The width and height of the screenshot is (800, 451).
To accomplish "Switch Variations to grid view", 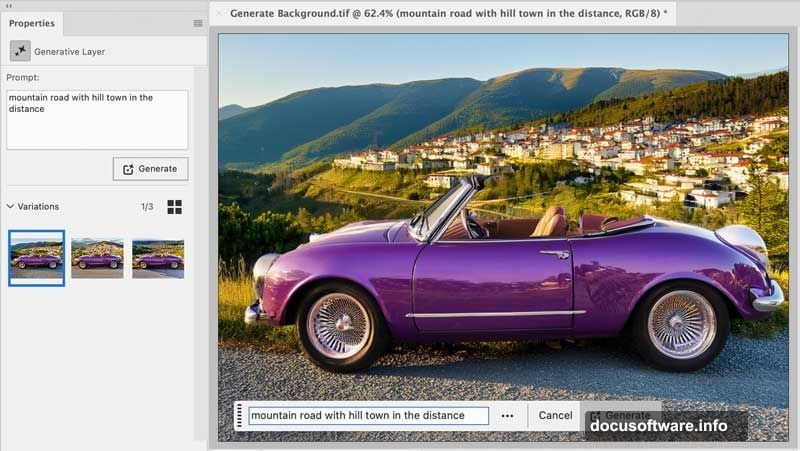I will (175, 207).
